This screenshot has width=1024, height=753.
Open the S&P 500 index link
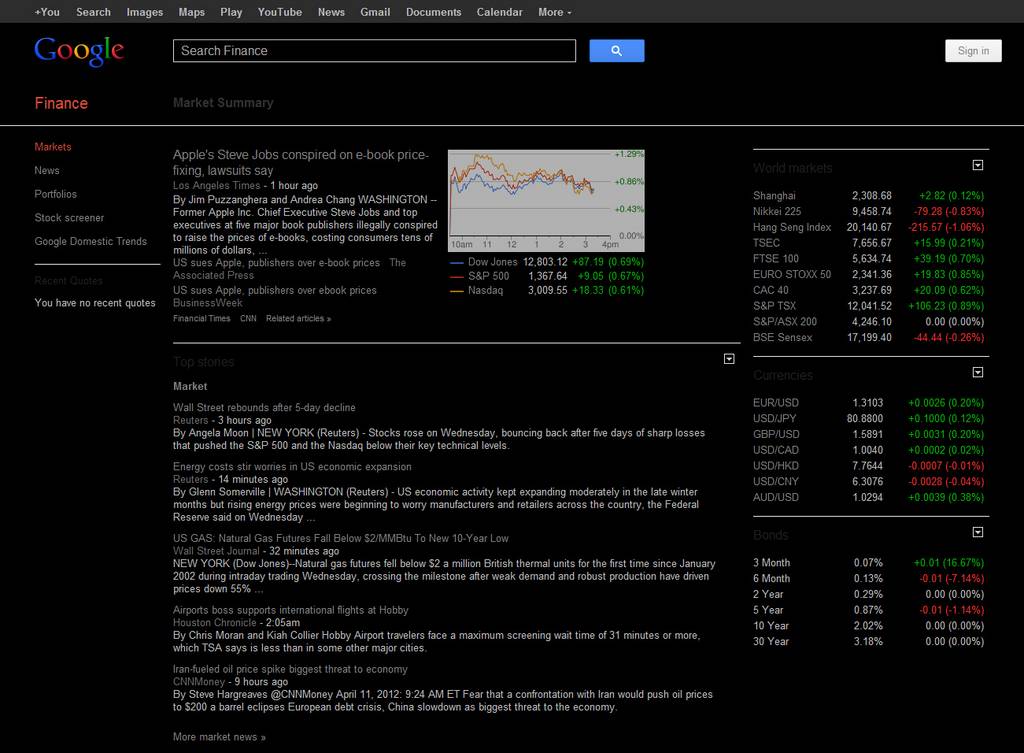point(488,276)
